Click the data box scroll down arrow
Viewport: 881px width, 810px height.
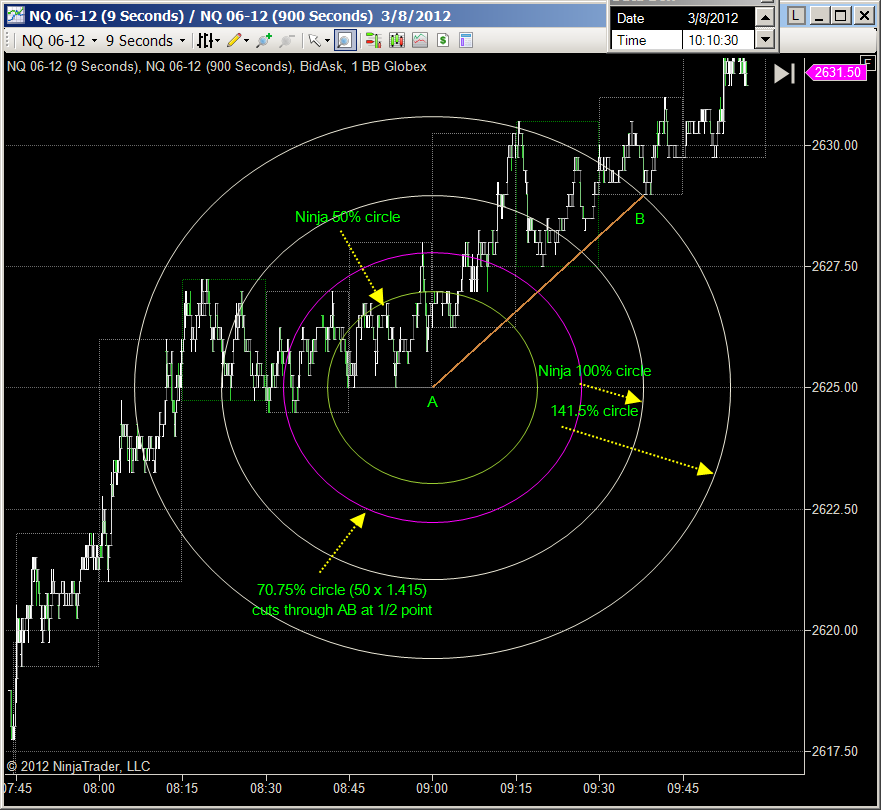click(765, 39)
